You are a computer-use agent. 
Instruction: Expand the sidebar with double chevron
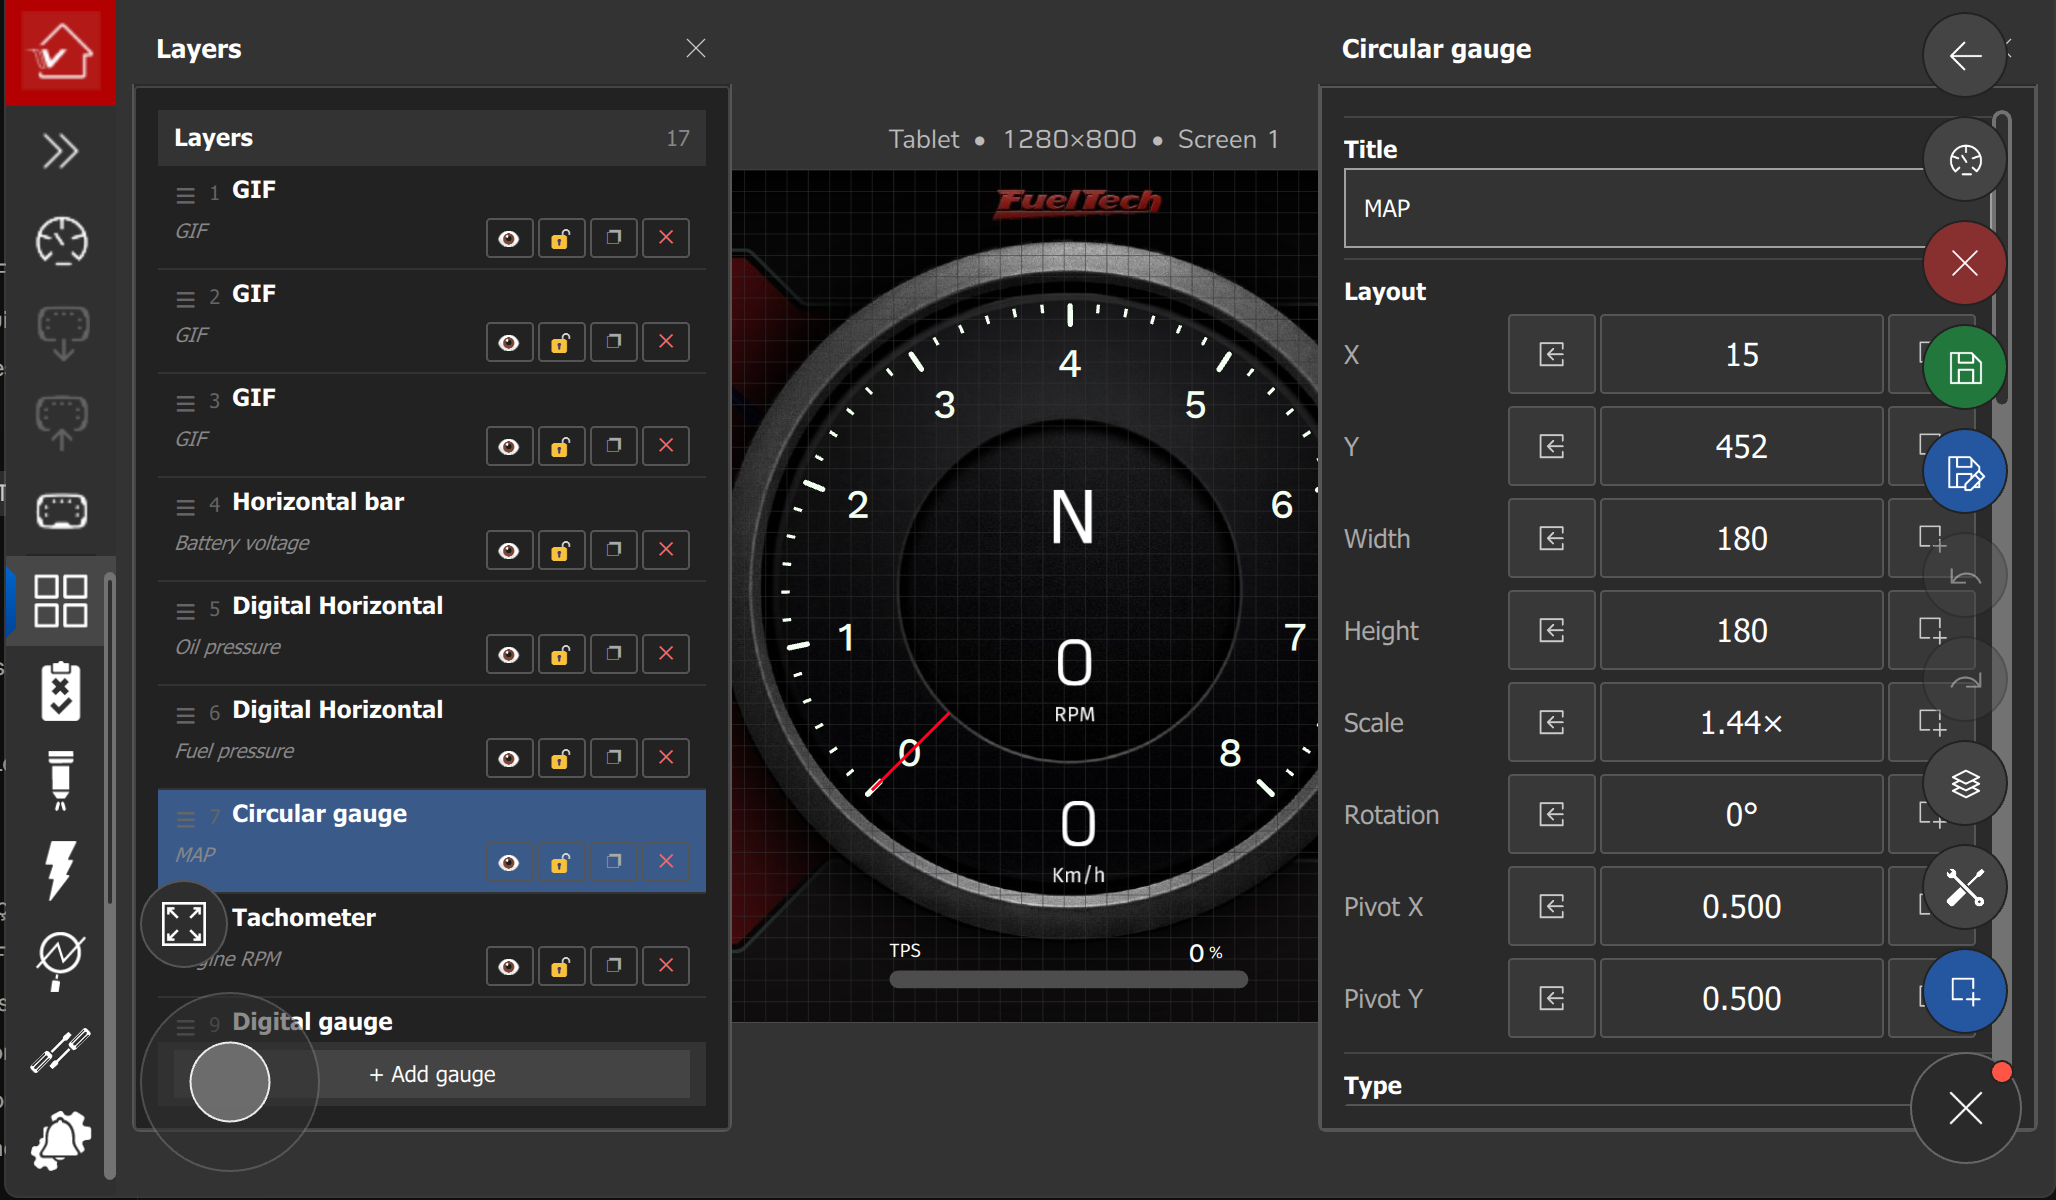click(x=60, y=151)
